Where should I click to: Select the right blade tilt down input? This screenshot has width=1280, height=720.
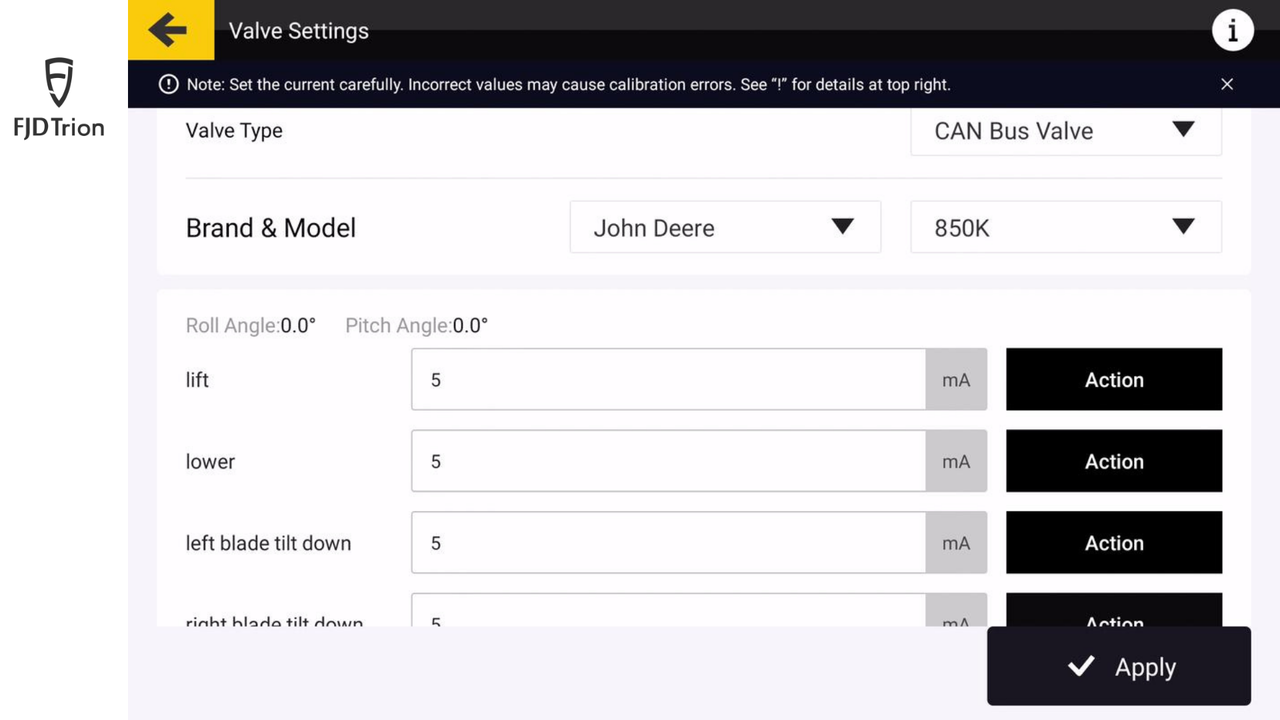coord(668,614)
